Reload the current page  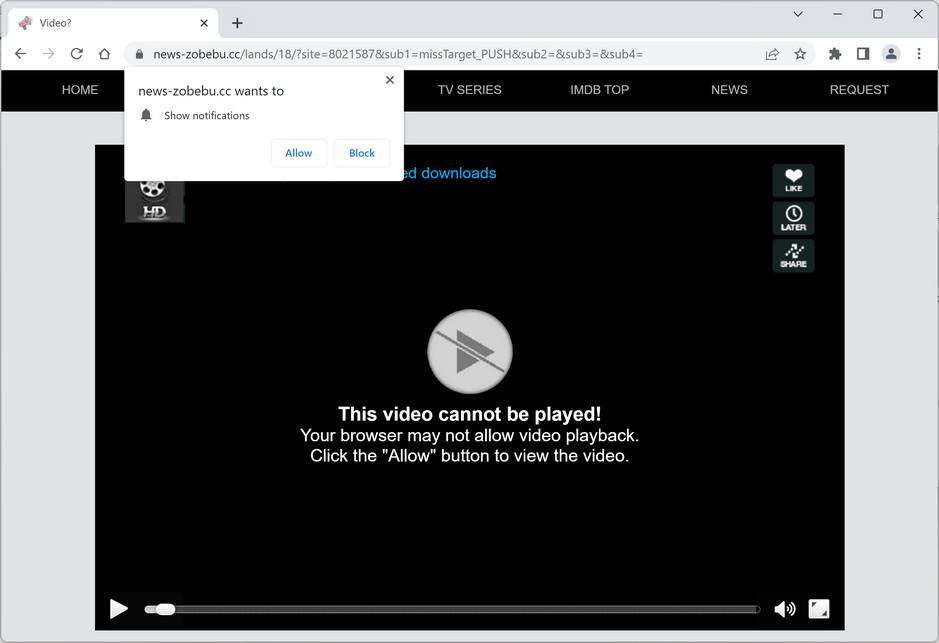(77, 54)
